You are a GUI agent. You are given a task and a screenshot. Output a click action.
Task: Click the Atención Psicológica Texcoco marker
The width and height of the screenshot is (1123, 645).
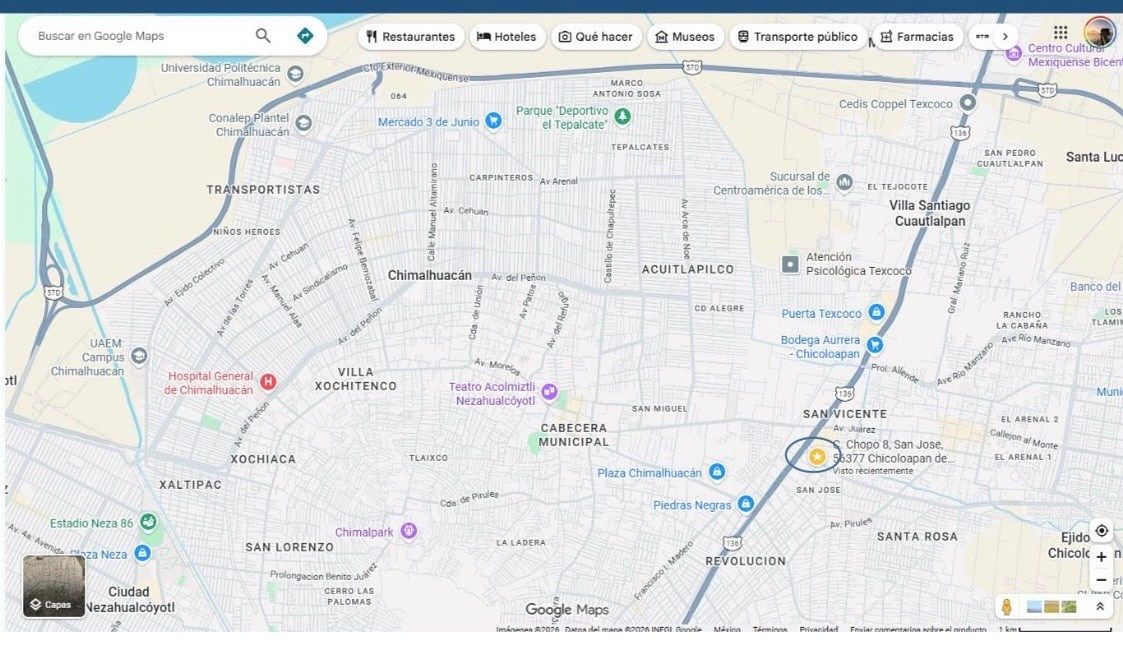790,264
